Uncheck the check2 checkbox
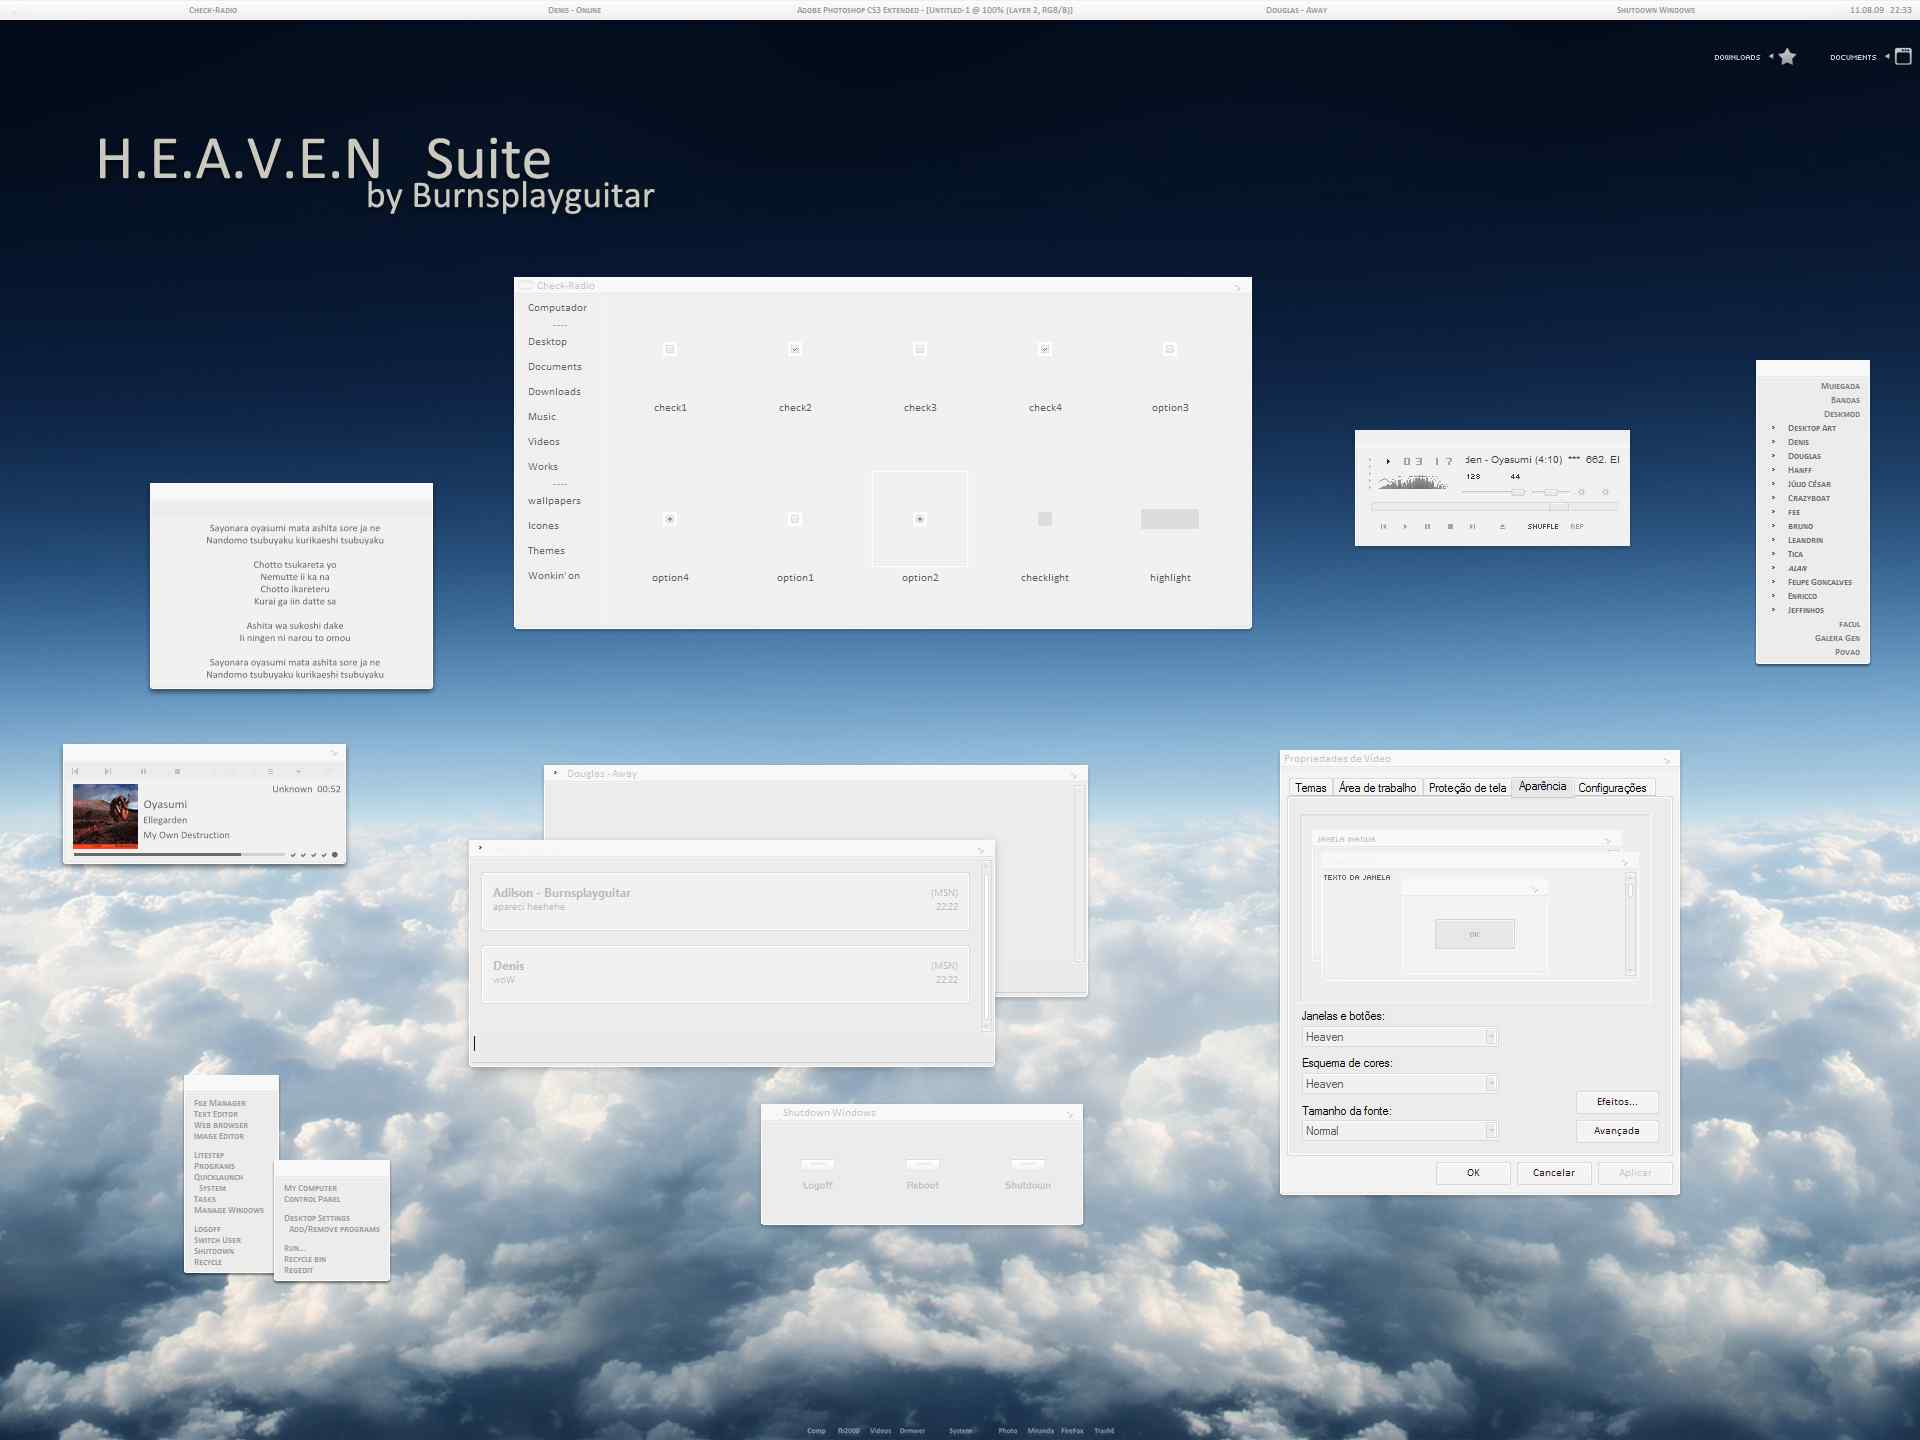The image size is (1920, 1440). tap(795, 349)
